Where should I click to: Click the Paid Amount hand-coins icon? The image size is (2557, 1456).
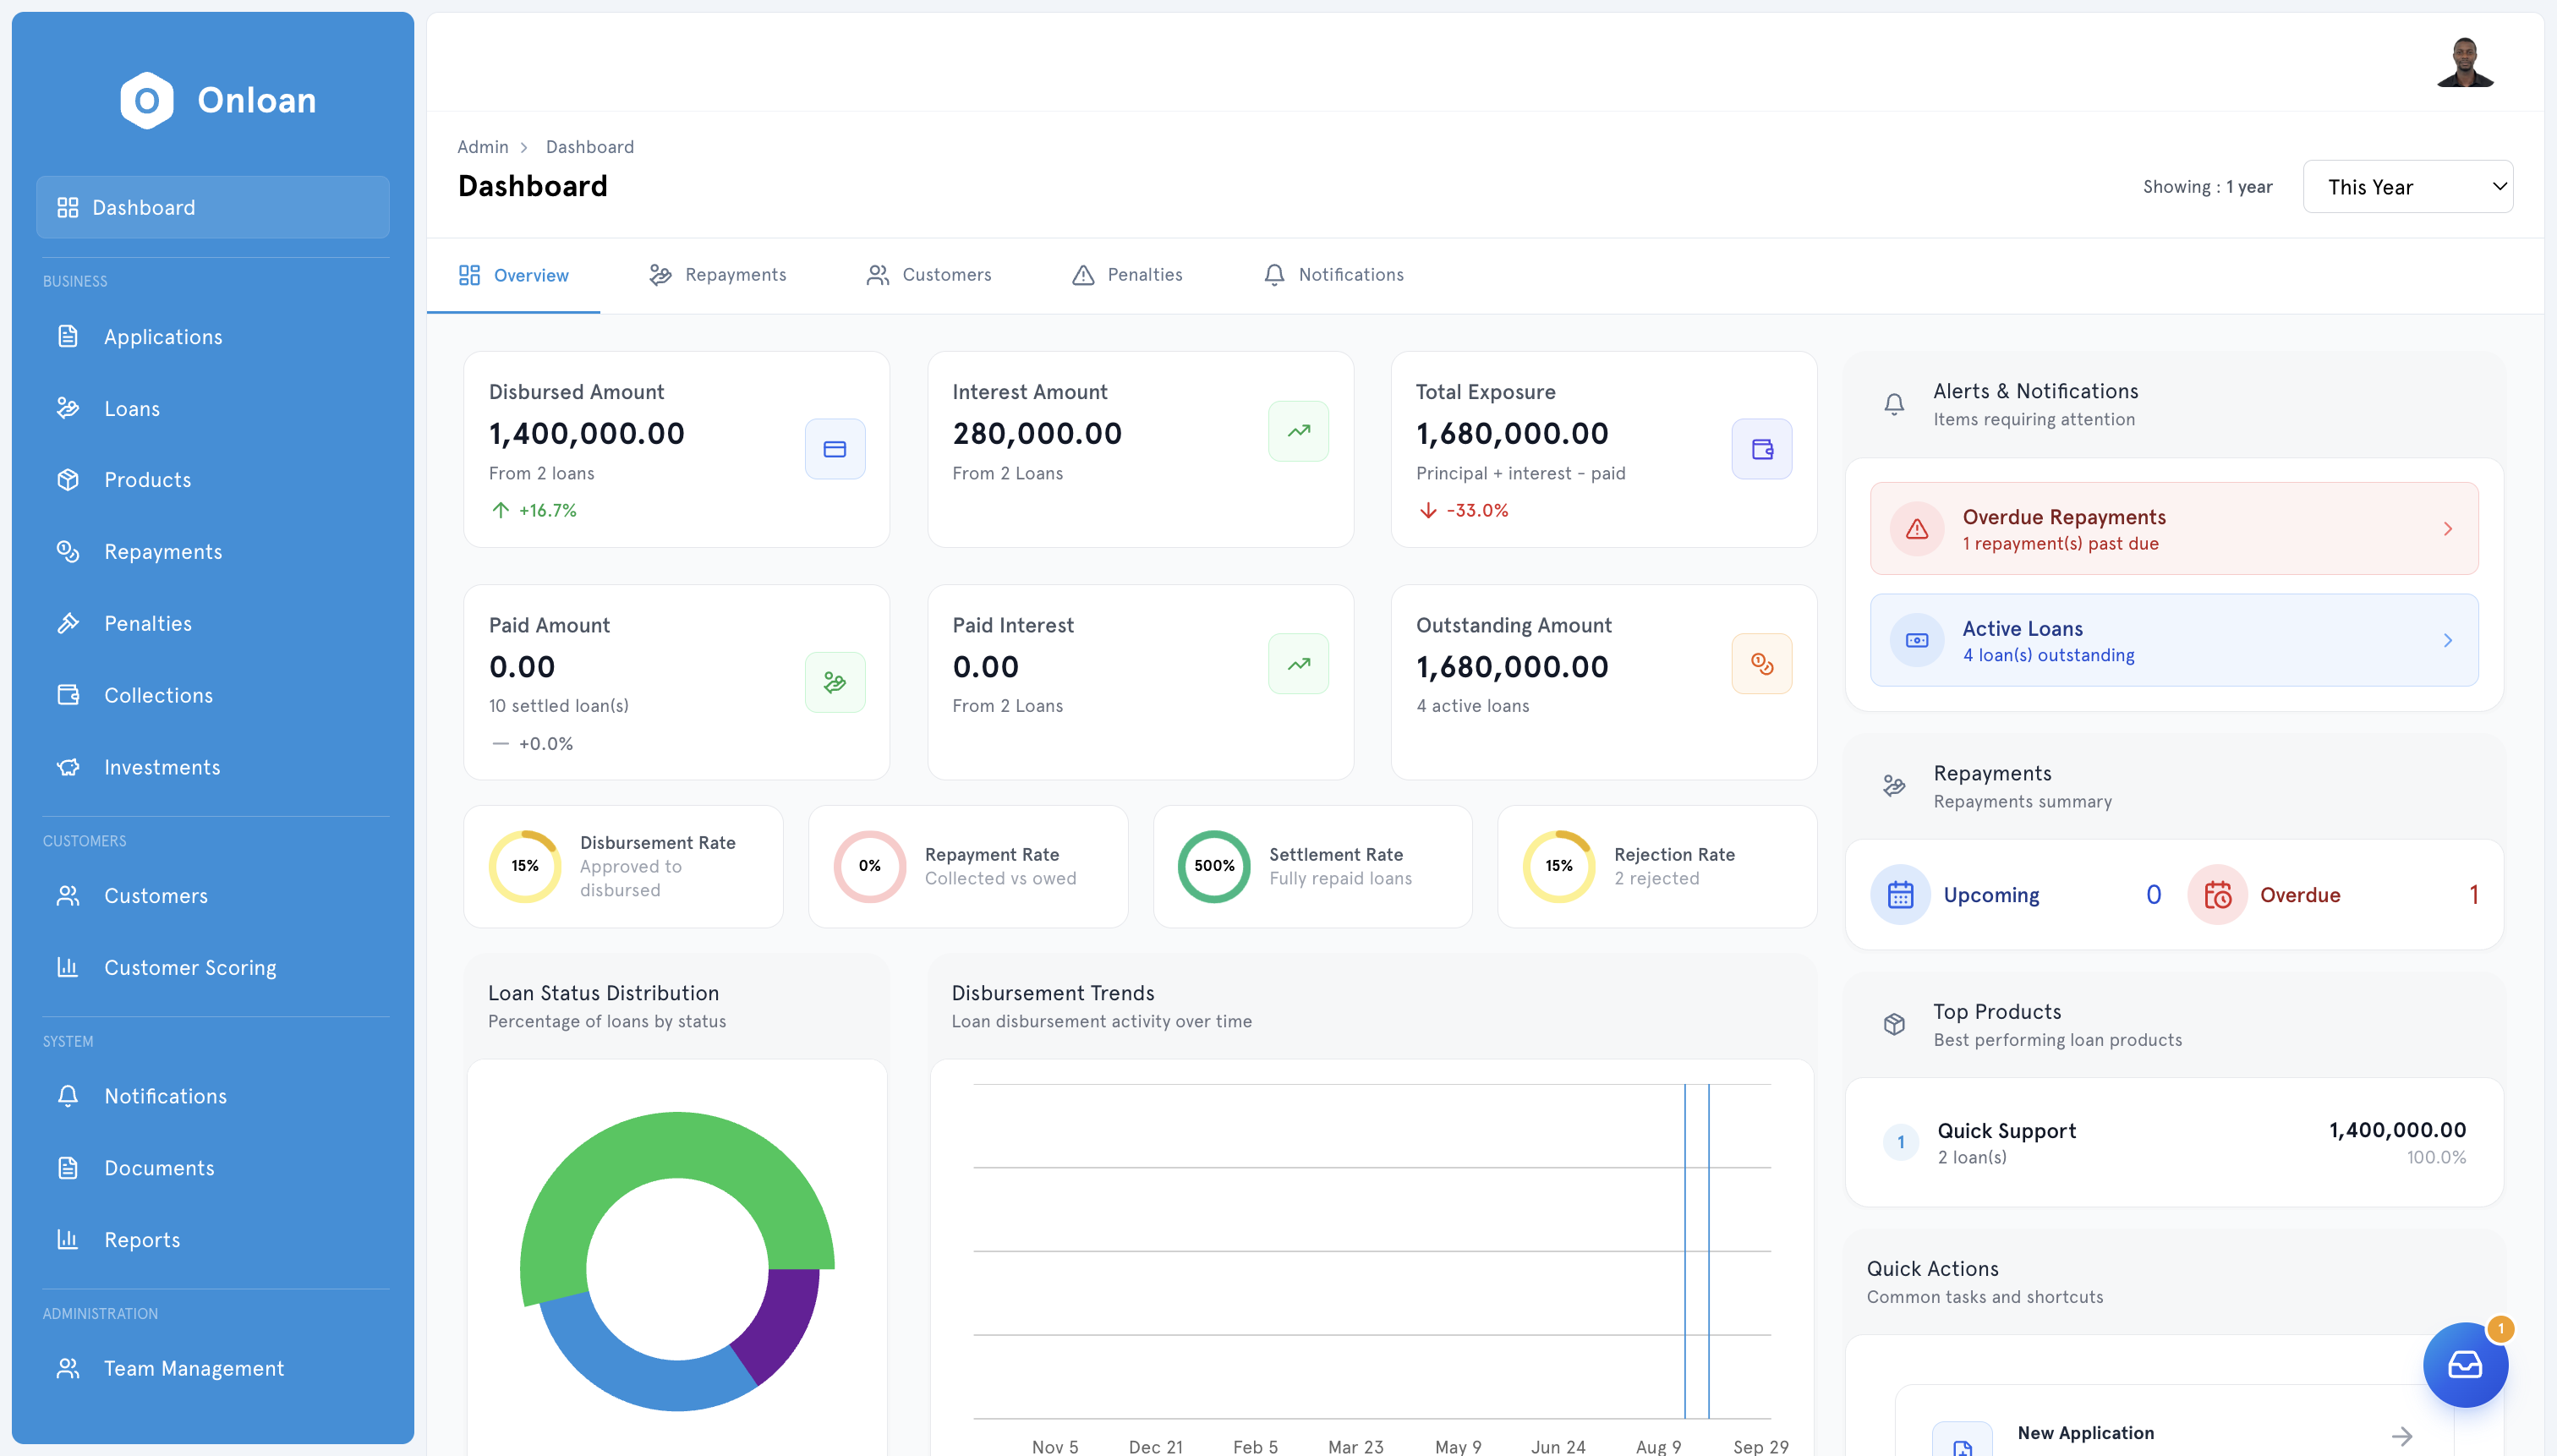835,682
